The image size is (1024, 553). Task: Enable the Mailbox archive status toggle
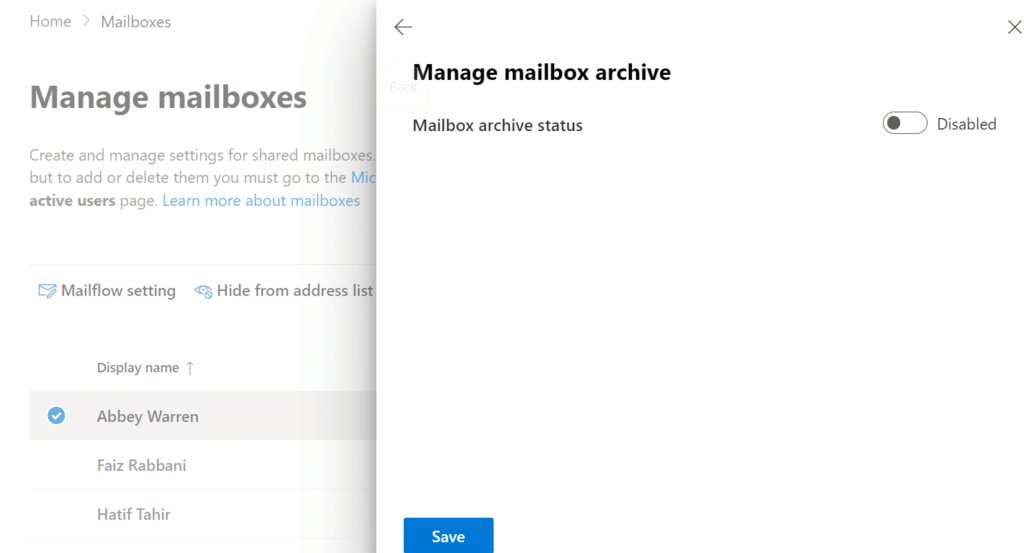click(x=904, y=123)
